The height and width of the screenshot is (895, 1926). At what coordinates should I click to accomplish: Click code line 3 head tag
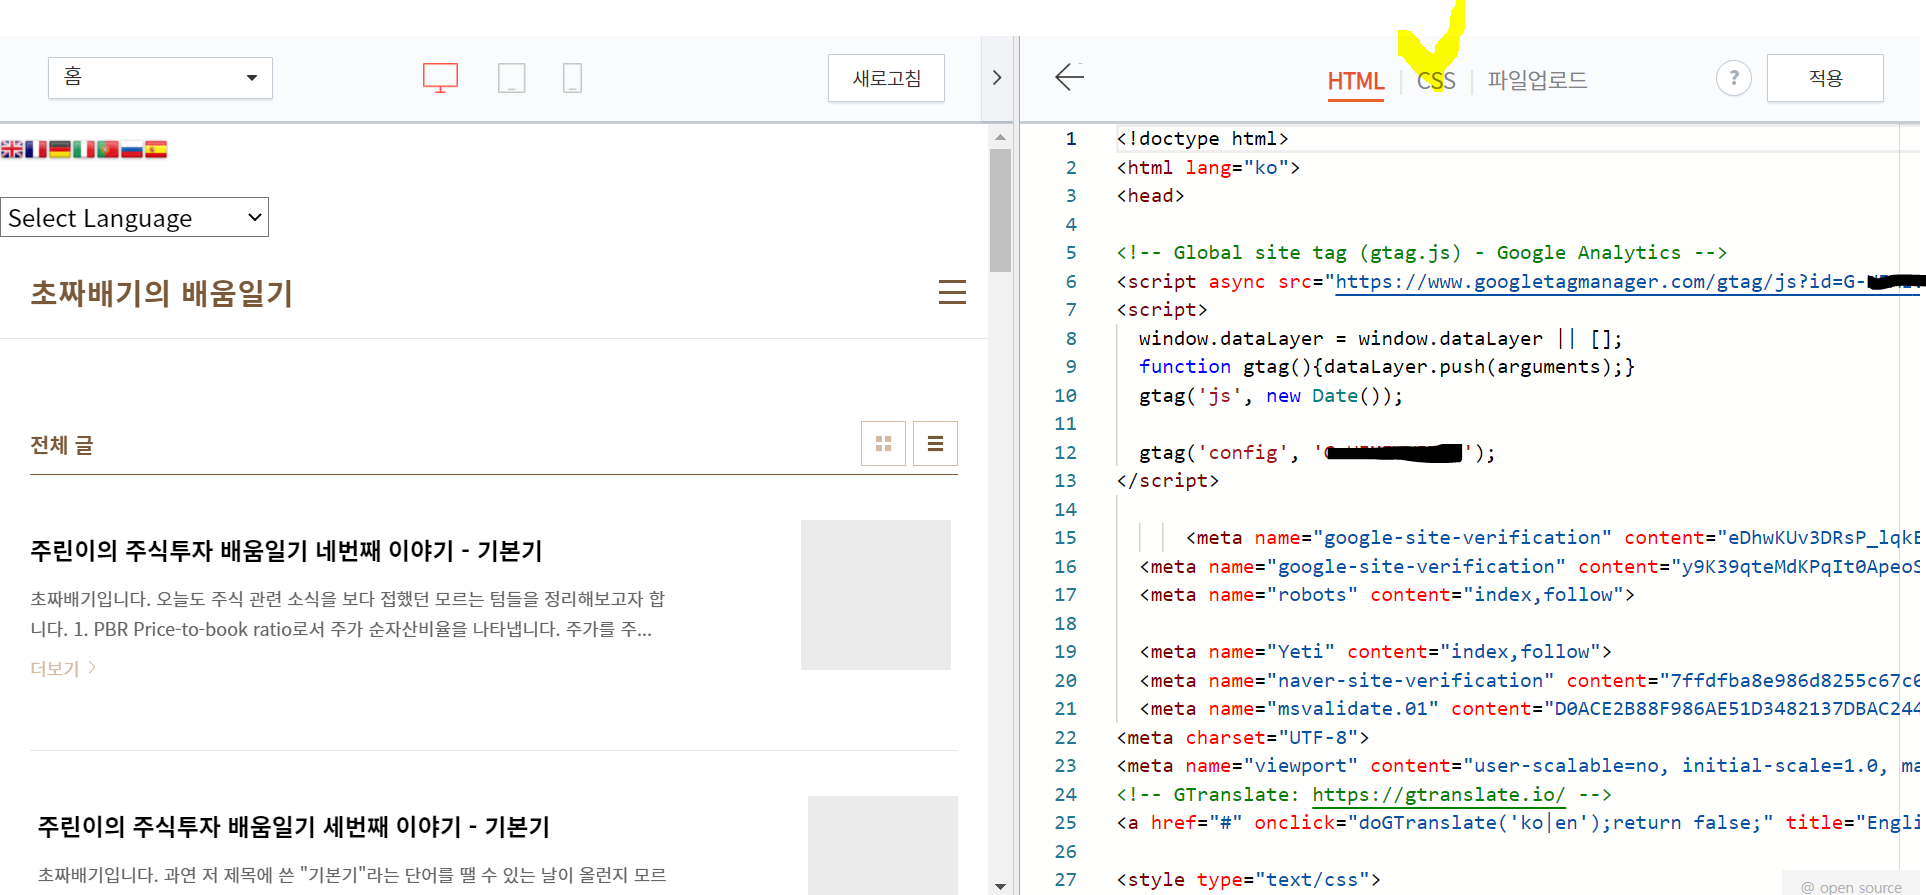(1151, 196)
